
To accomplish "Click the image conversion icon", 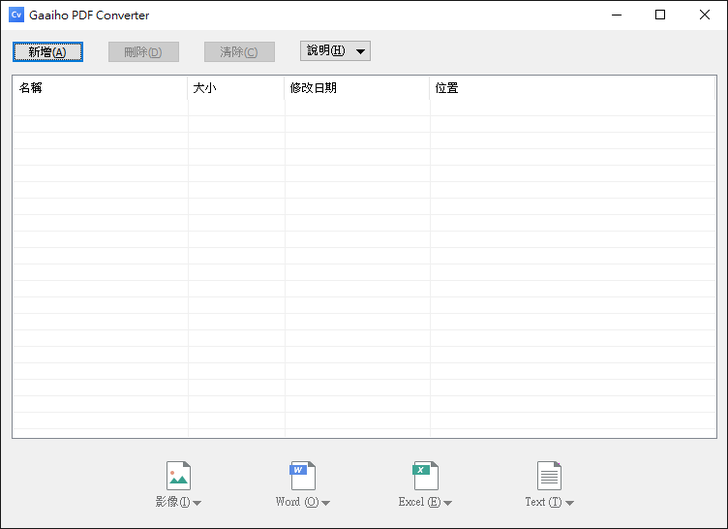I will pos(178,475).
